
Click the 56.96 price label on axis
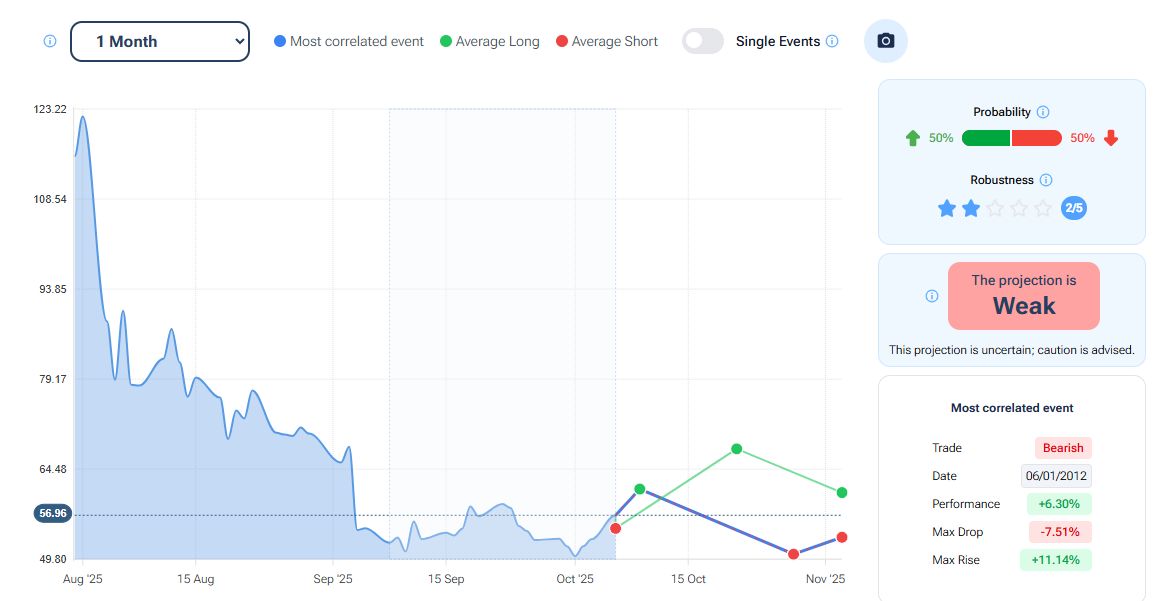[52, 513]
